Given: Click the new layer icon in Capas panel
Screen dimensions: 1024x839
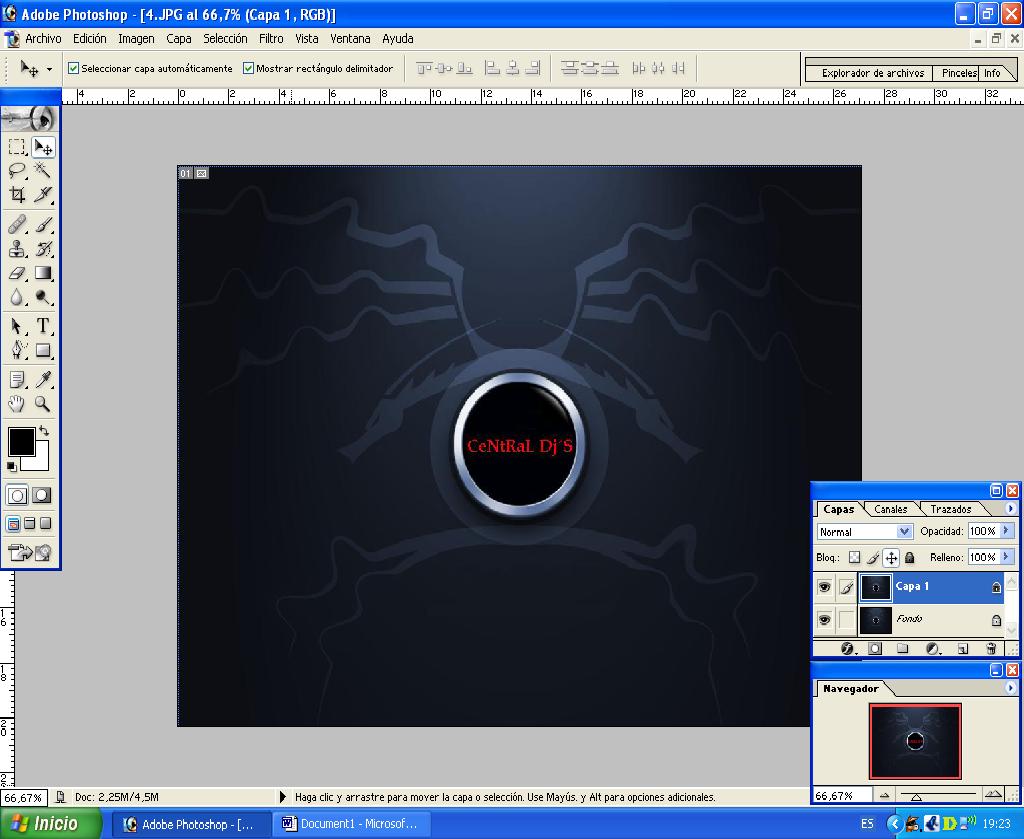Looking at the screenshot, I should click(962, 649).
